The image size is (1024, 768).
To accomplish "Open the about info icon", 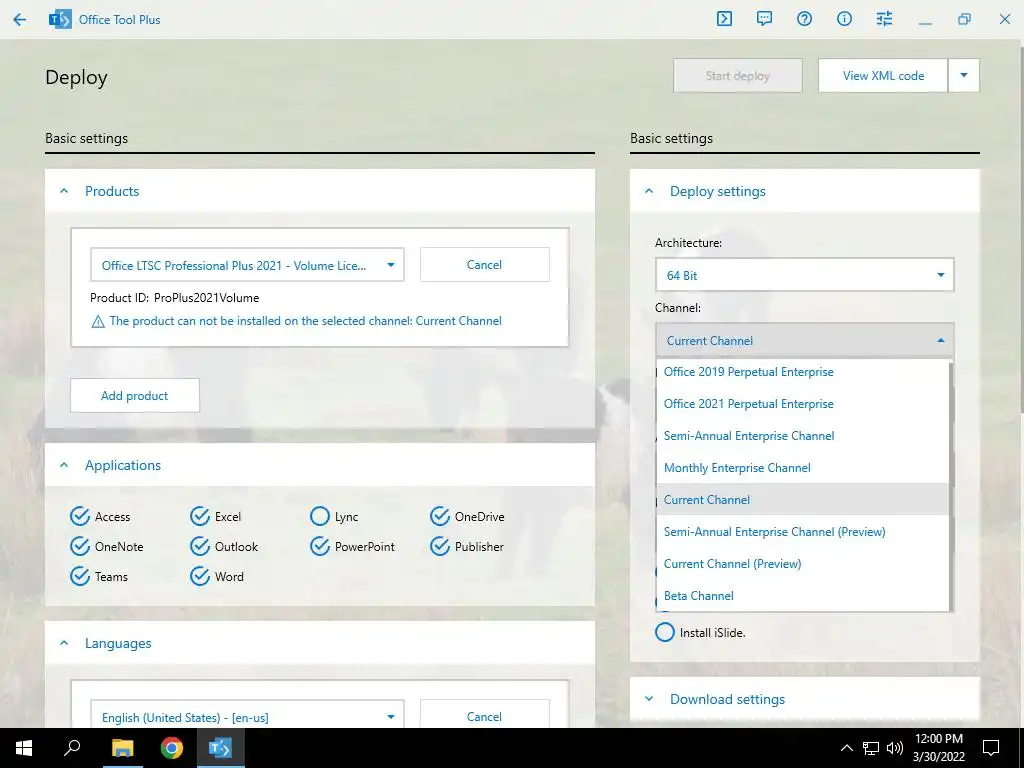I will pos(844,19).
